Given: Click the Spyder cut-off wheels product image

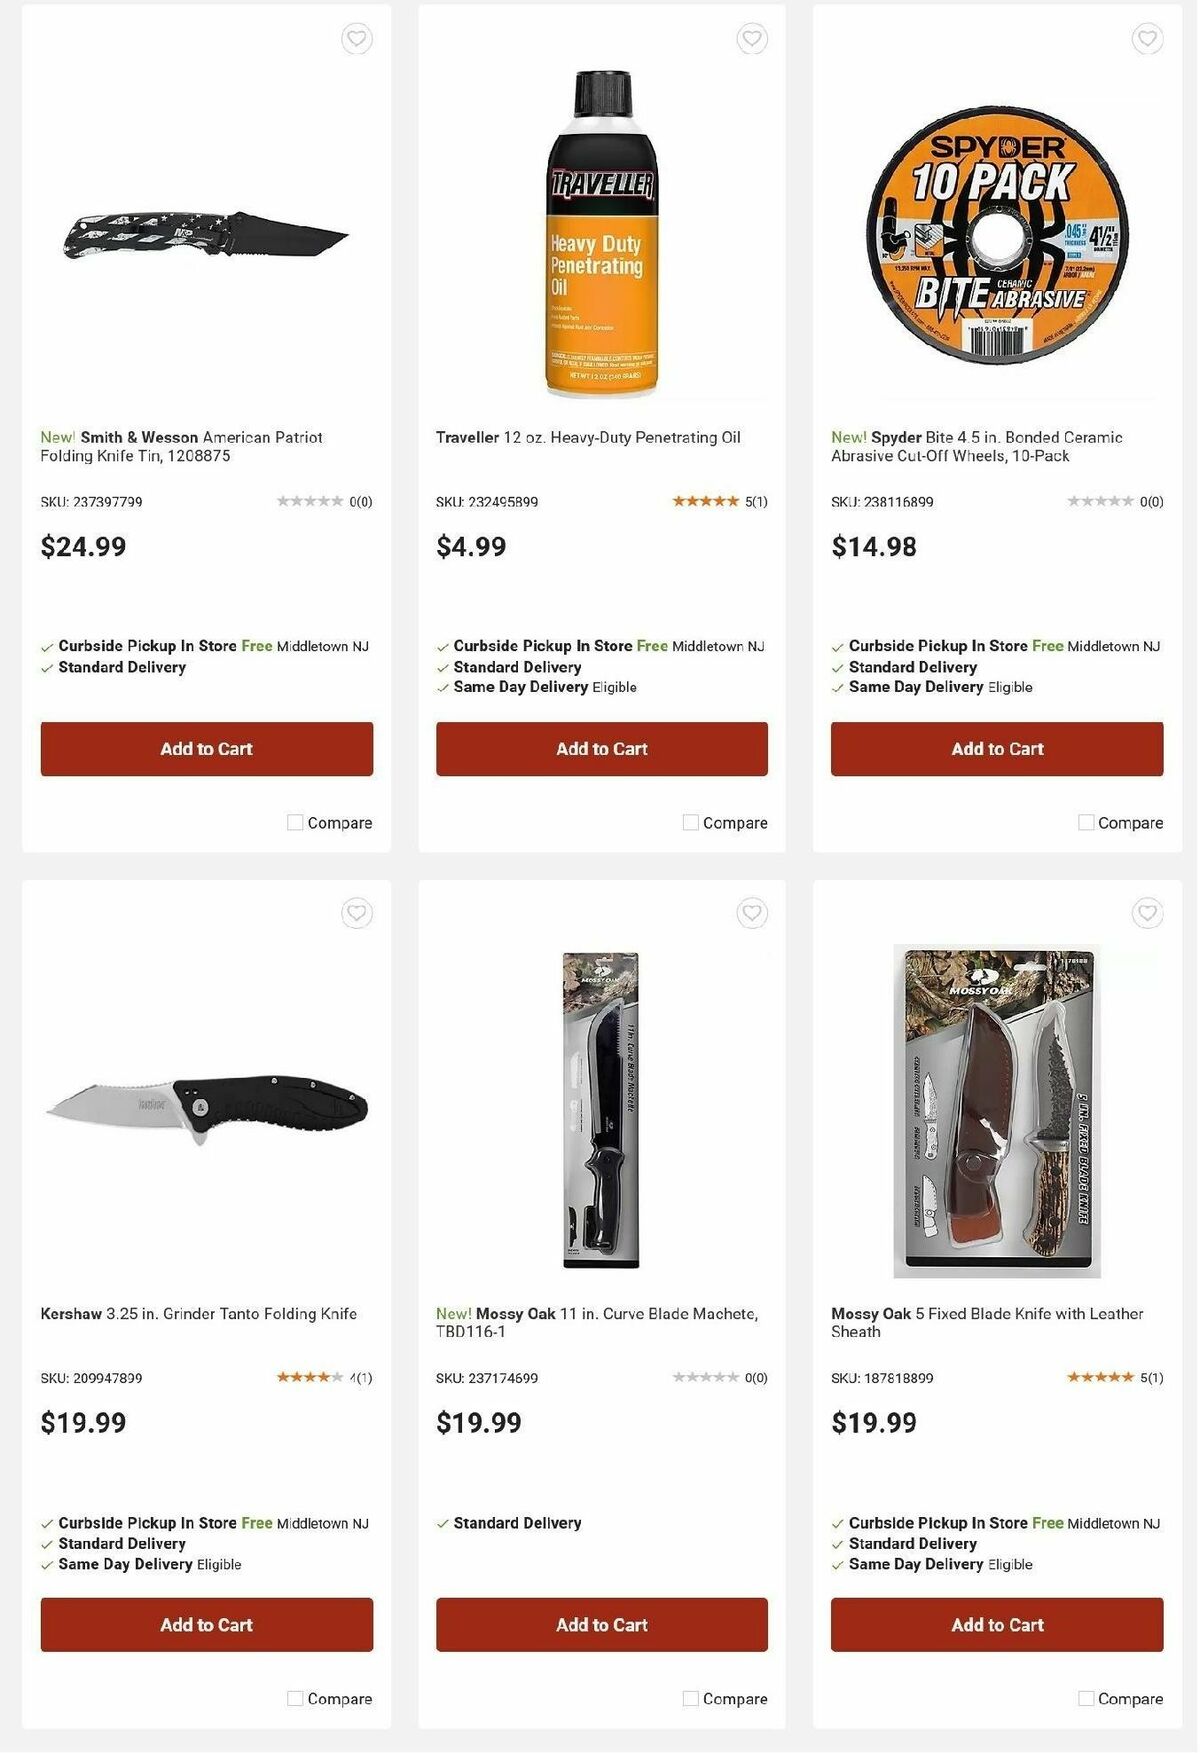Looking at the screenshot, I should (x=996, y=230).
